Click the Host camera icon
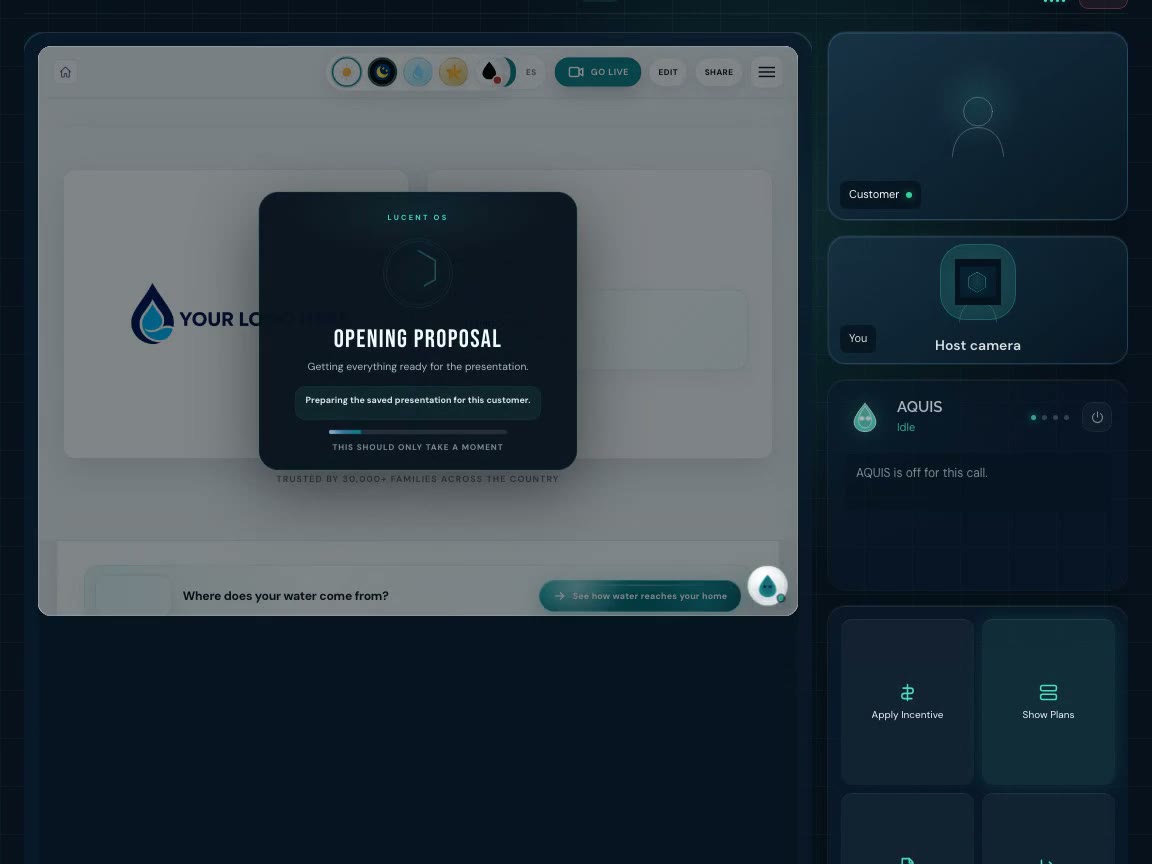The width and height of the screenshot is (1152, 864). 978,282
